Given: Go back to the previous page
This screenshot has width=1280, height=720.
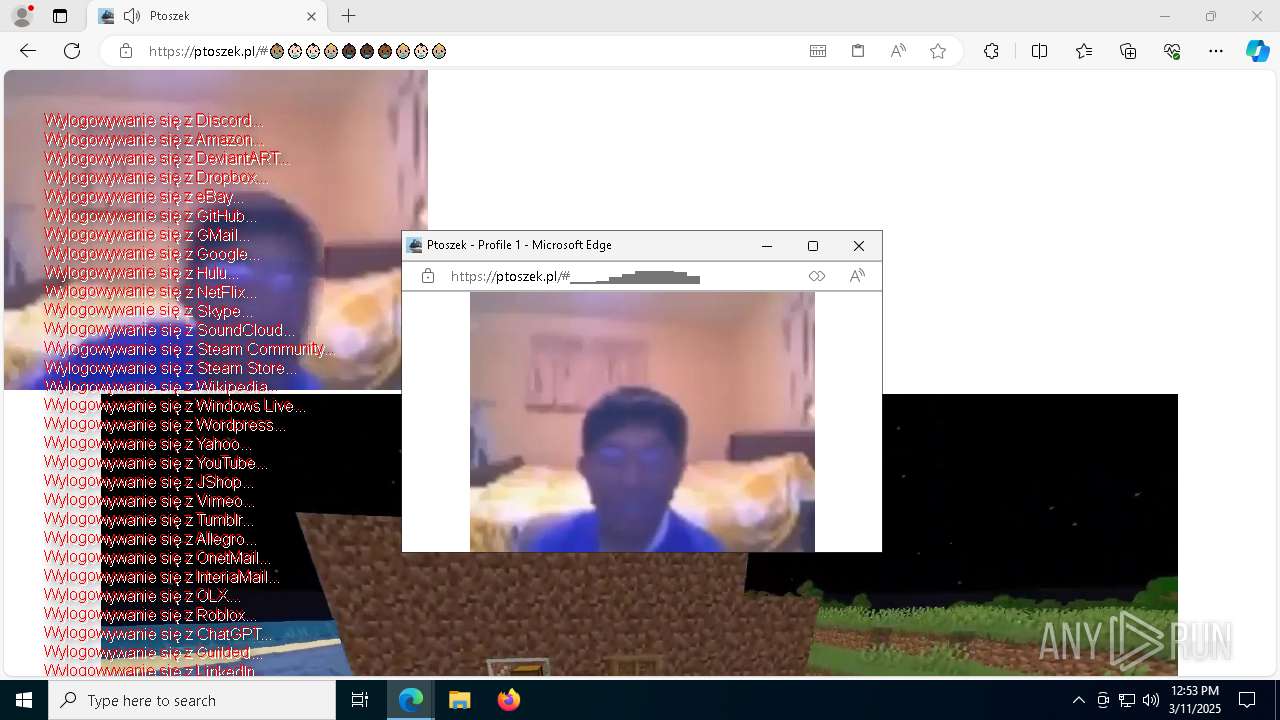Looking at the screenshot, I should pyautogui.click(x=28, y=51).
